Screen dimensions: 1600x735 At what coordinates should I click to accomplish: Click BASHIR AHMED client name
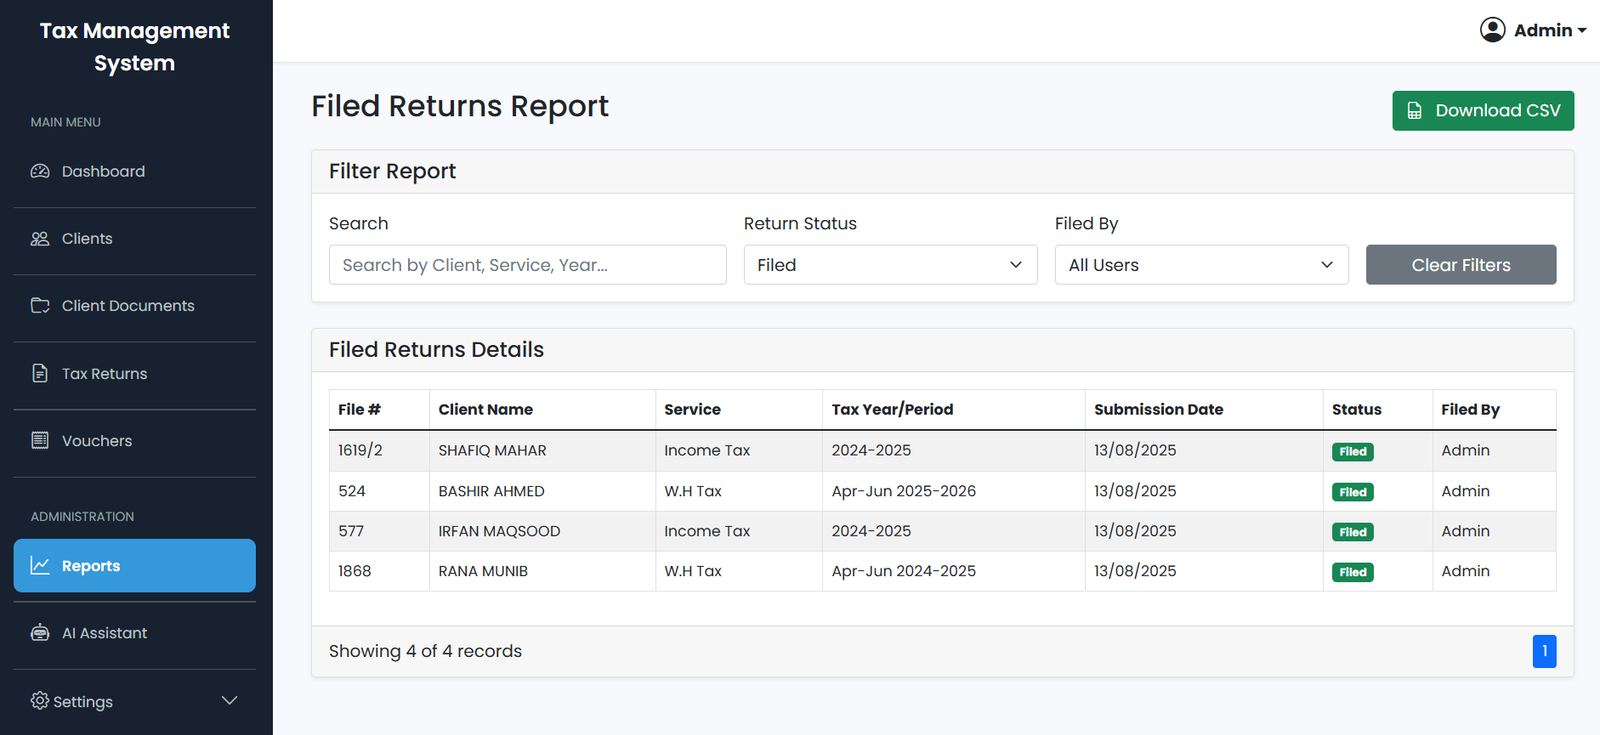point(491,491)
